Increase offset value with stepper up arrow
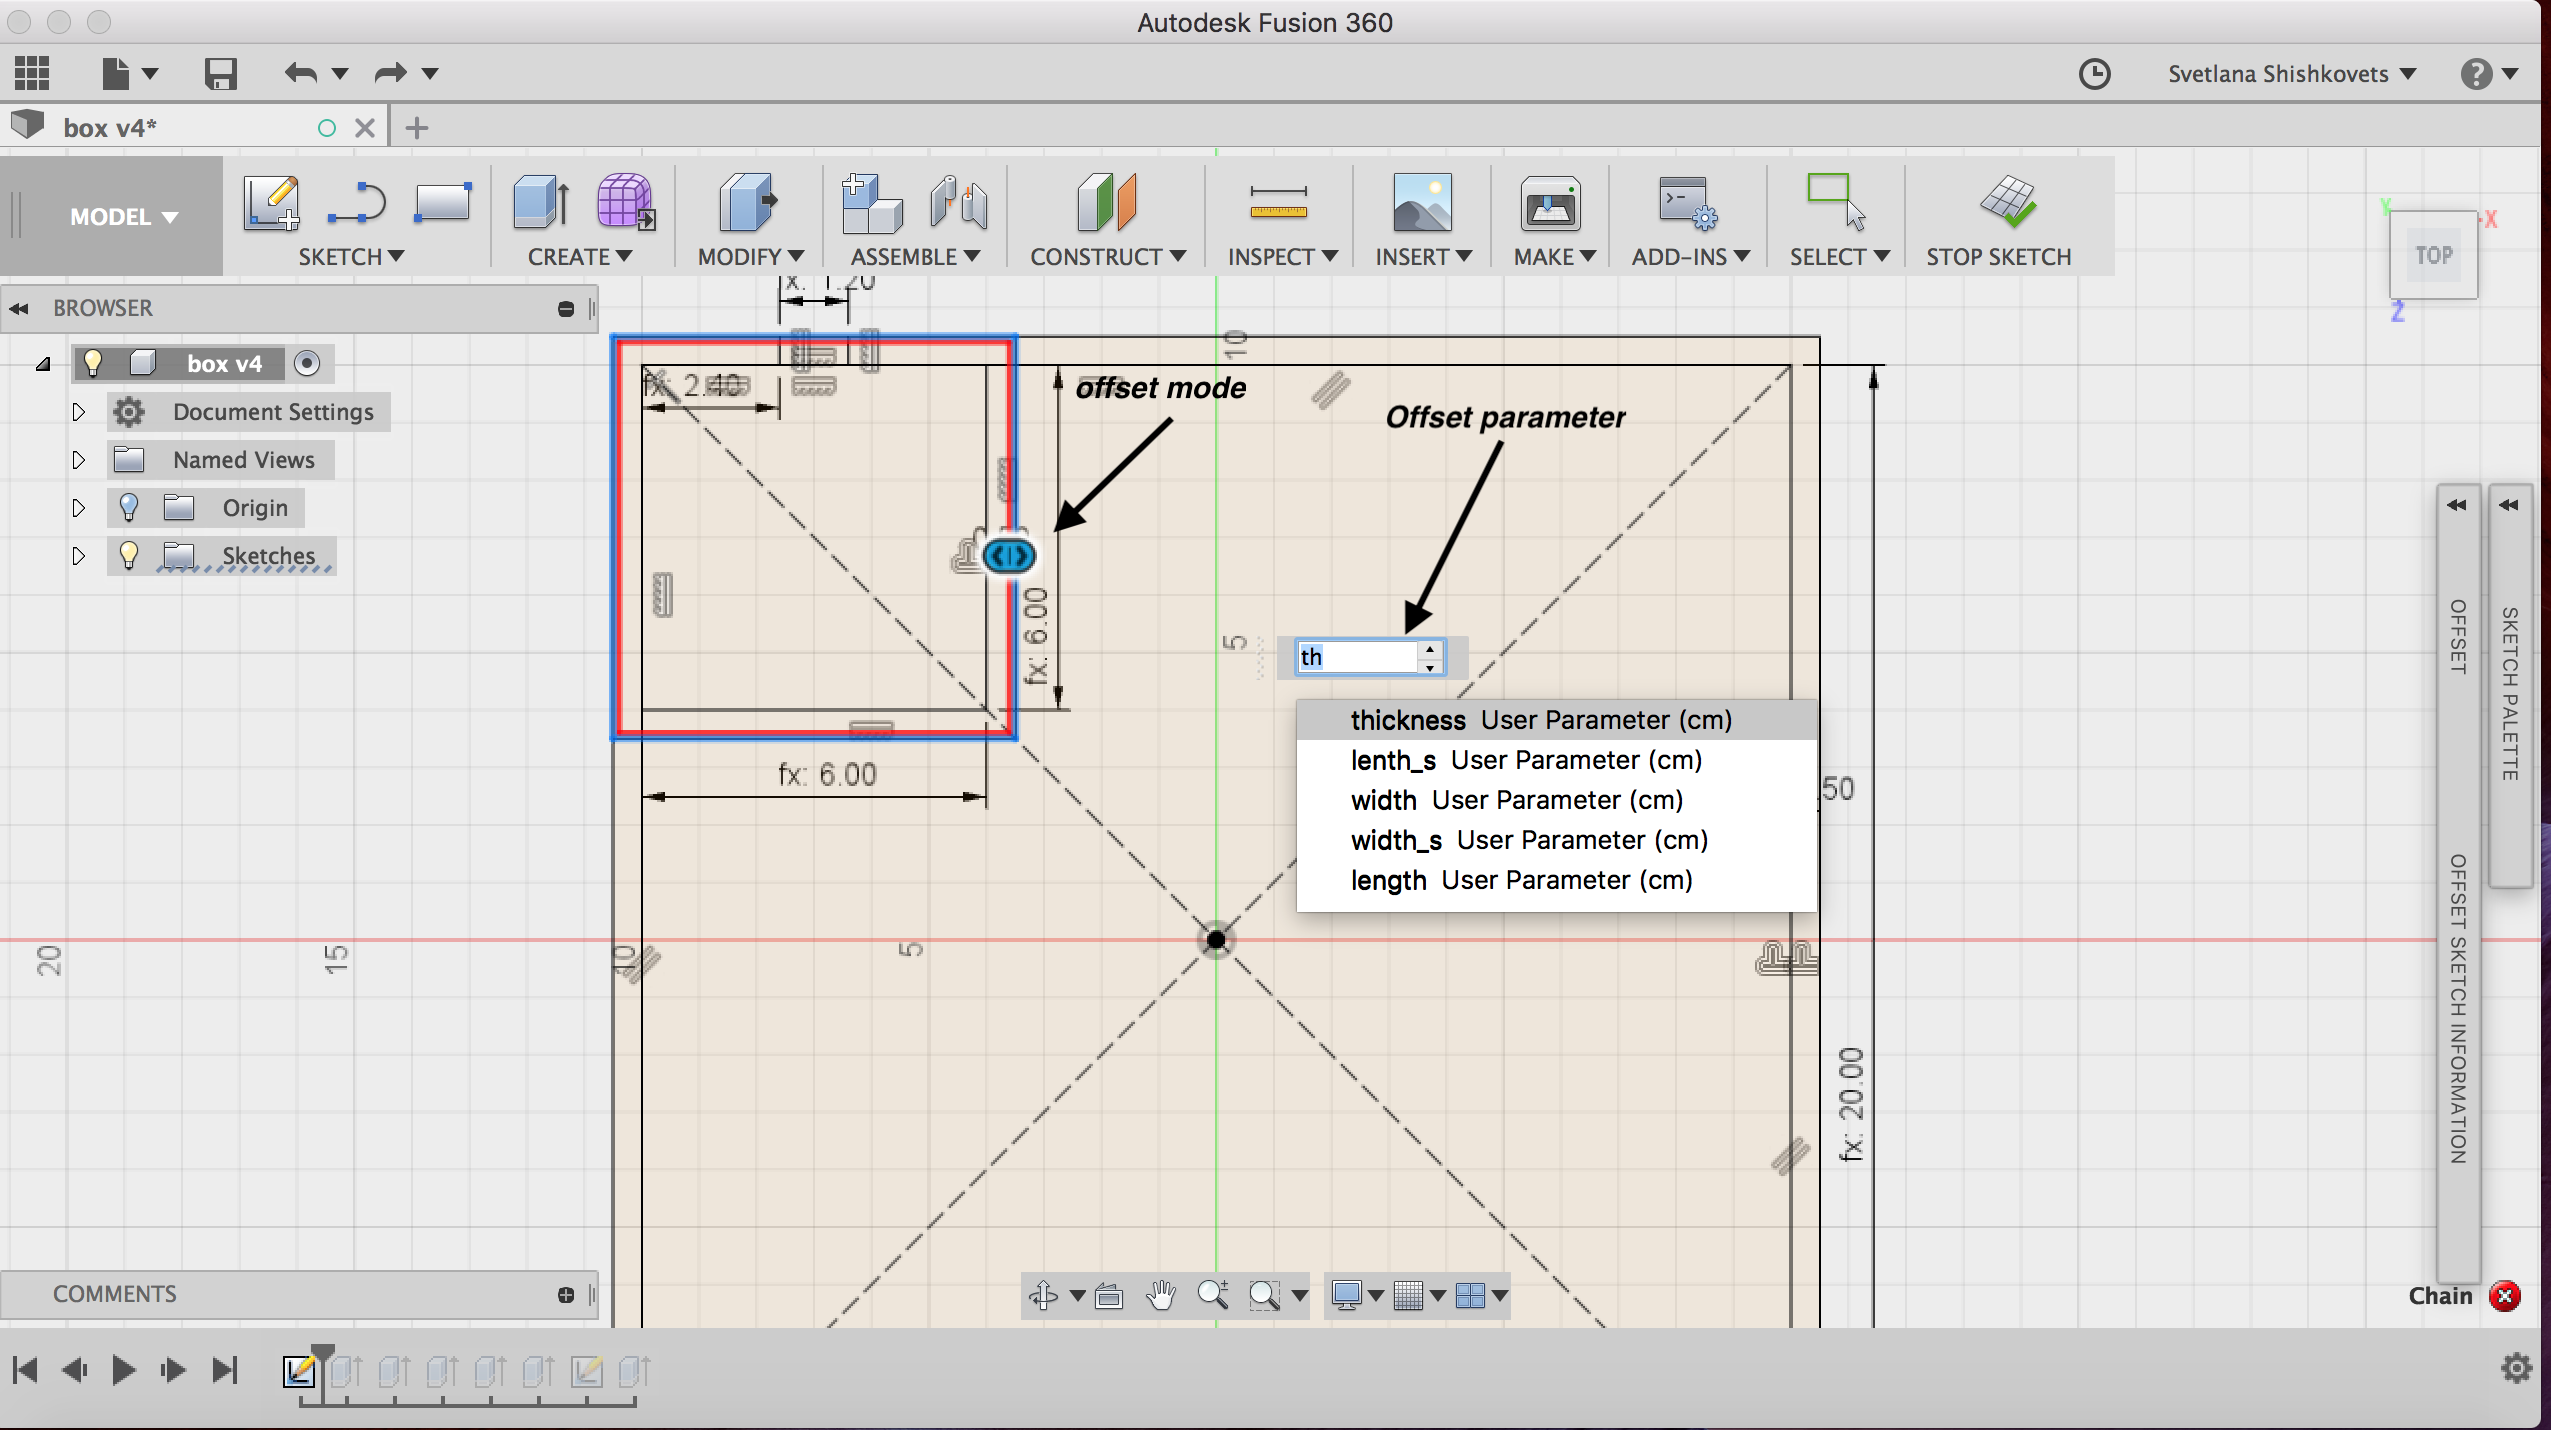This screenshot has width=2551, height=1430. [x=1430, y=649]
